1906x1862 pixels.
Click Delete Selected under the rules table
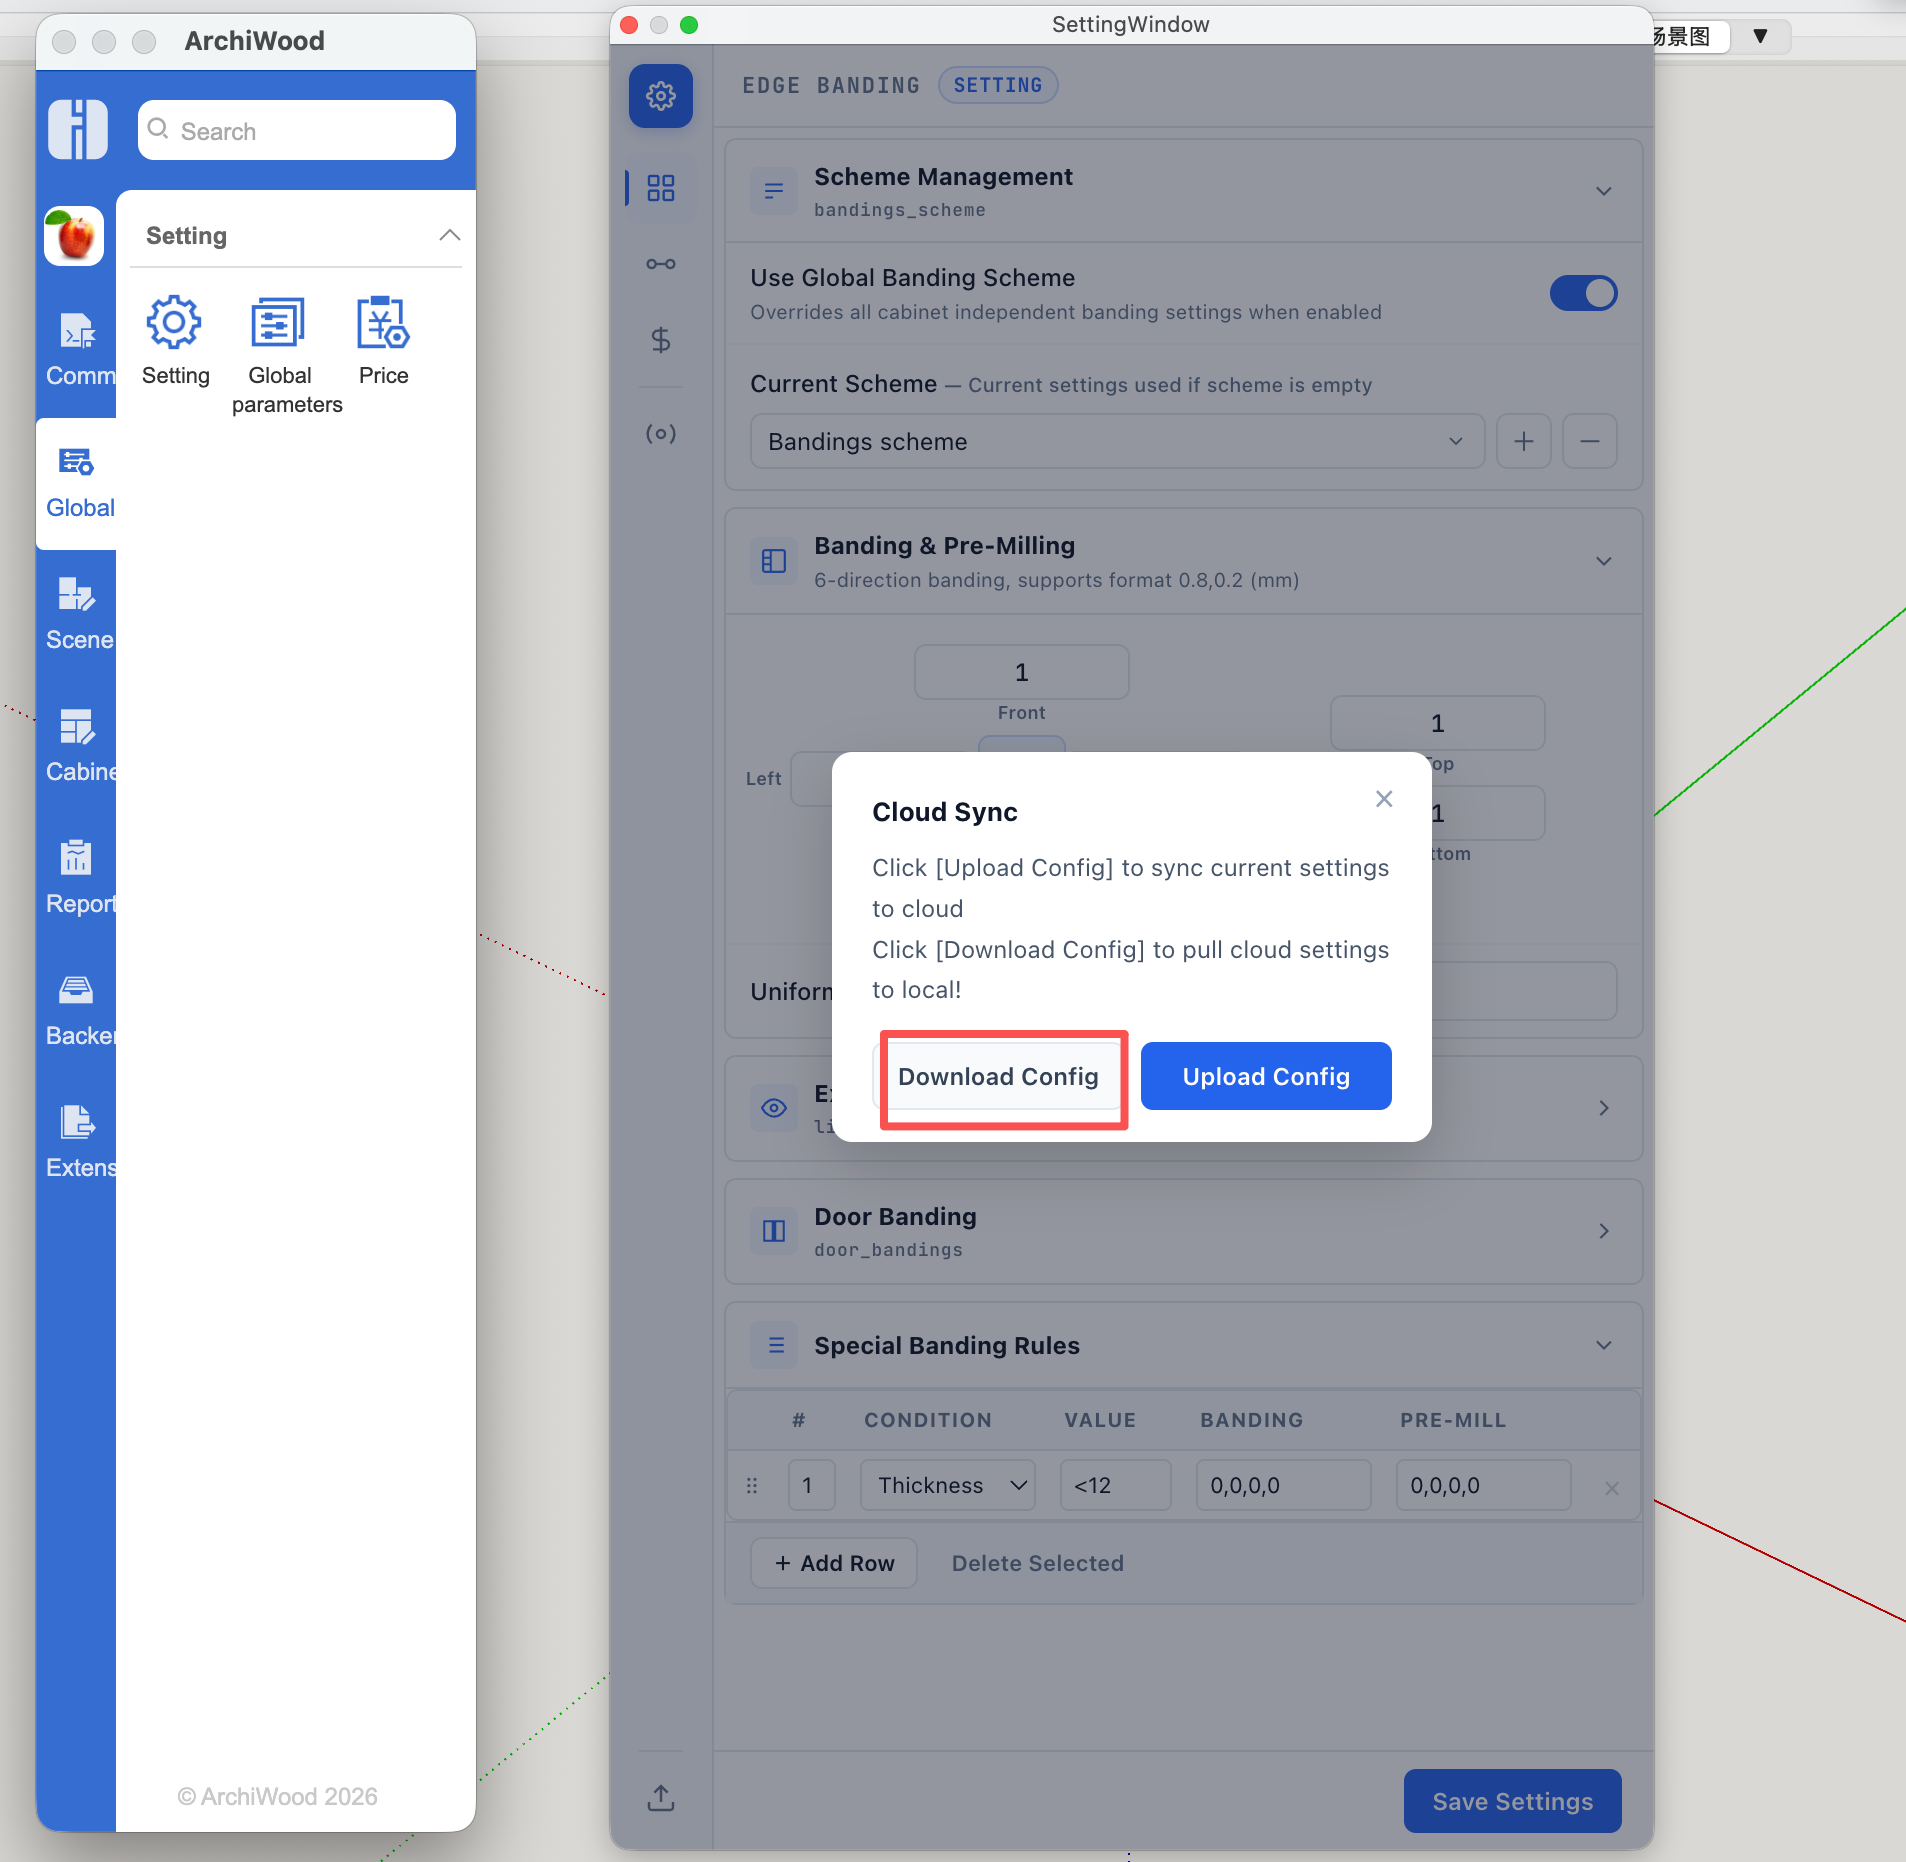pos(1038,1563)
